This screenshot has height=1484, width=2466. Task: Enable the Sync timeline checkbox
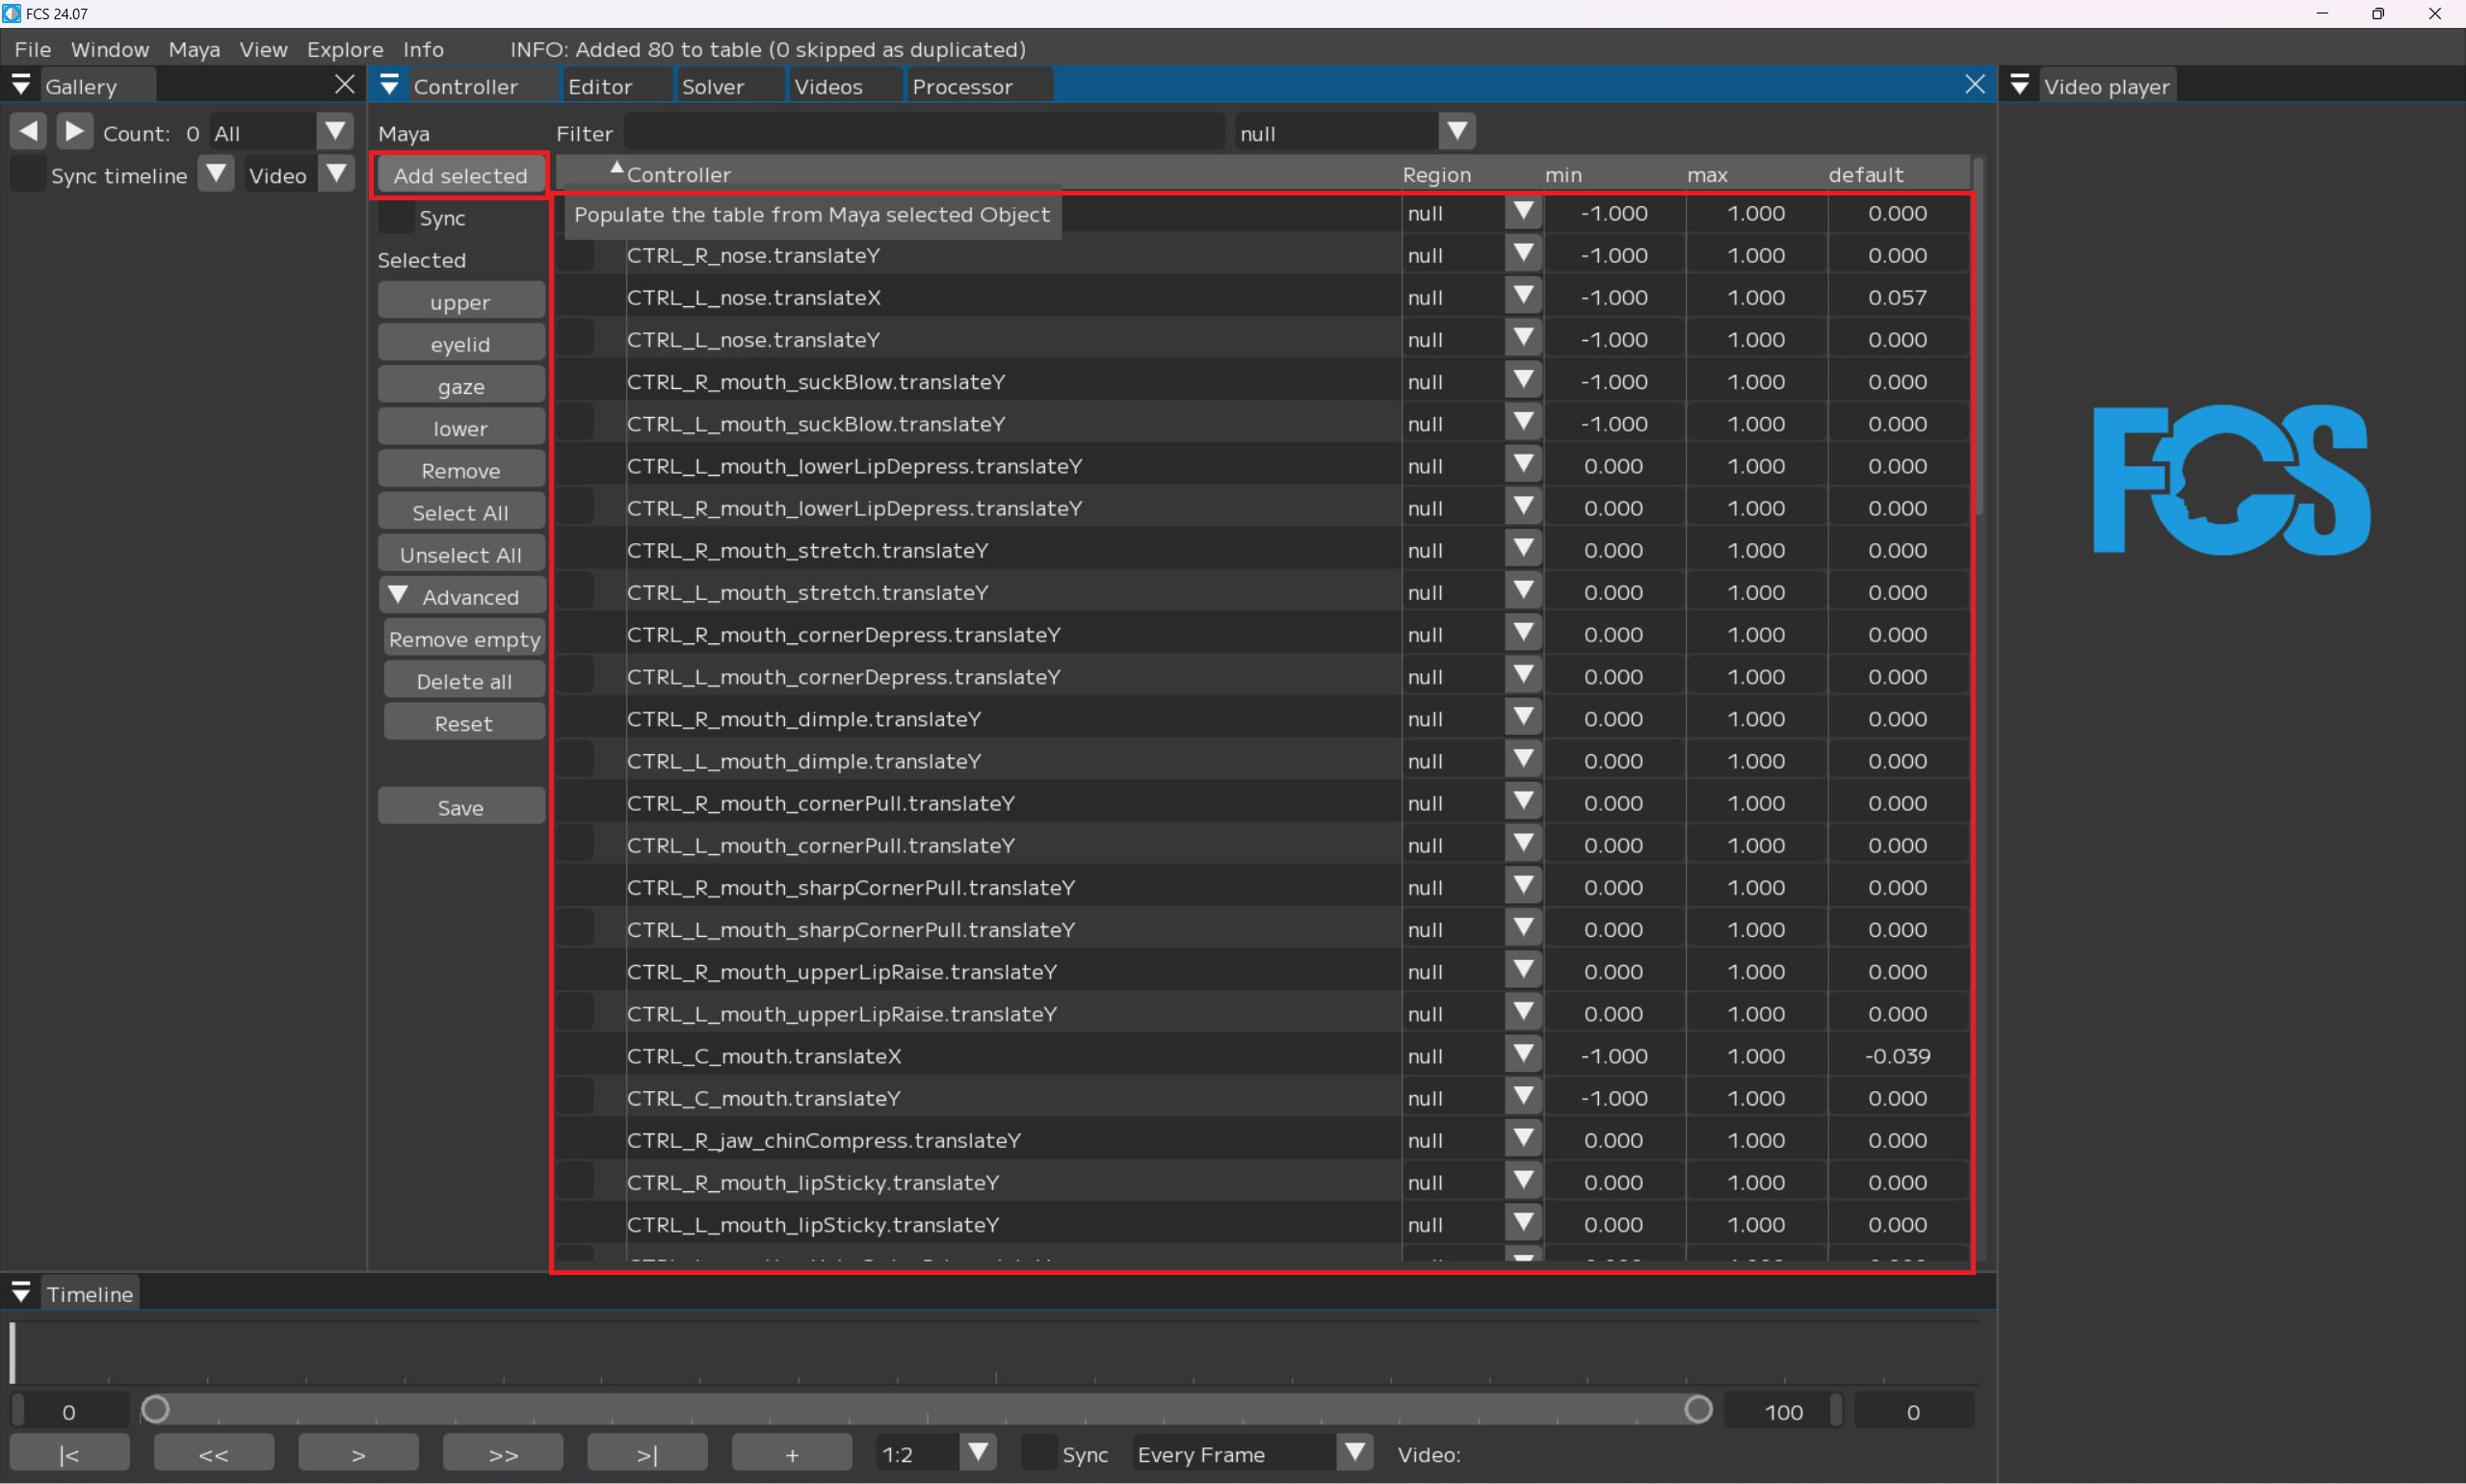pyautogui.click(x=27, y=175)
